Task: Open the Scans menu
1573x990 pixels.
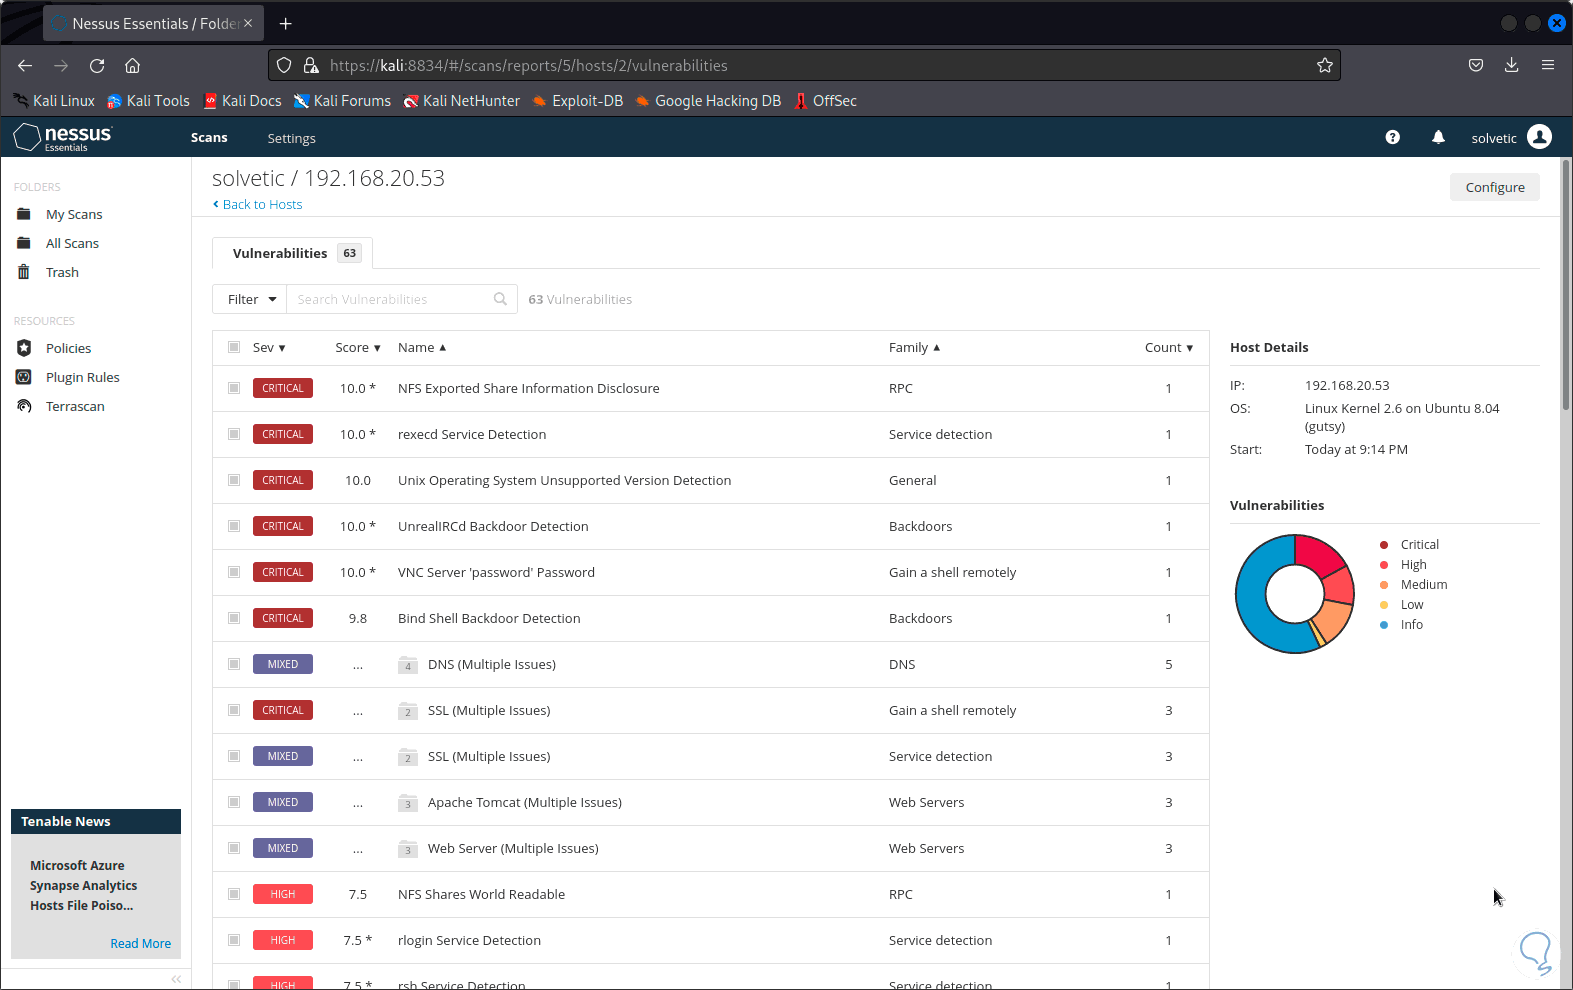Action: pos(209,138)
